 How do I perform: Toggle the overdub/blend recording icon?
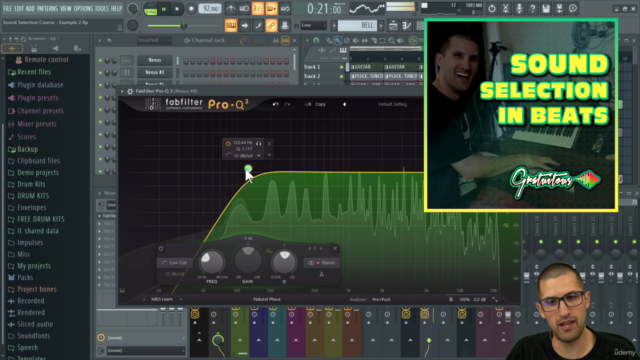pos(271,9)
